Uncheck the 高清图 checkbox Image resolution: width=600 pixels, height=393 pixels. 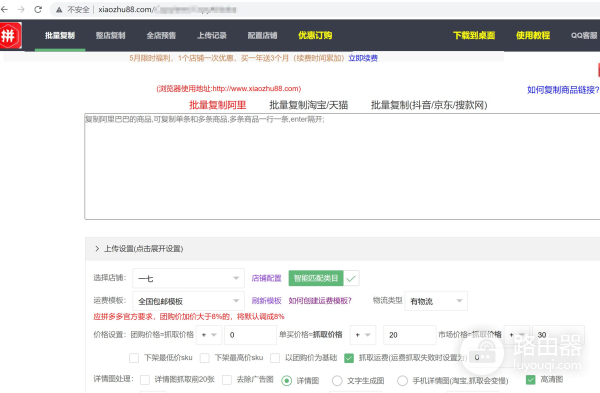pyautogui.click(x=530, y=380)
